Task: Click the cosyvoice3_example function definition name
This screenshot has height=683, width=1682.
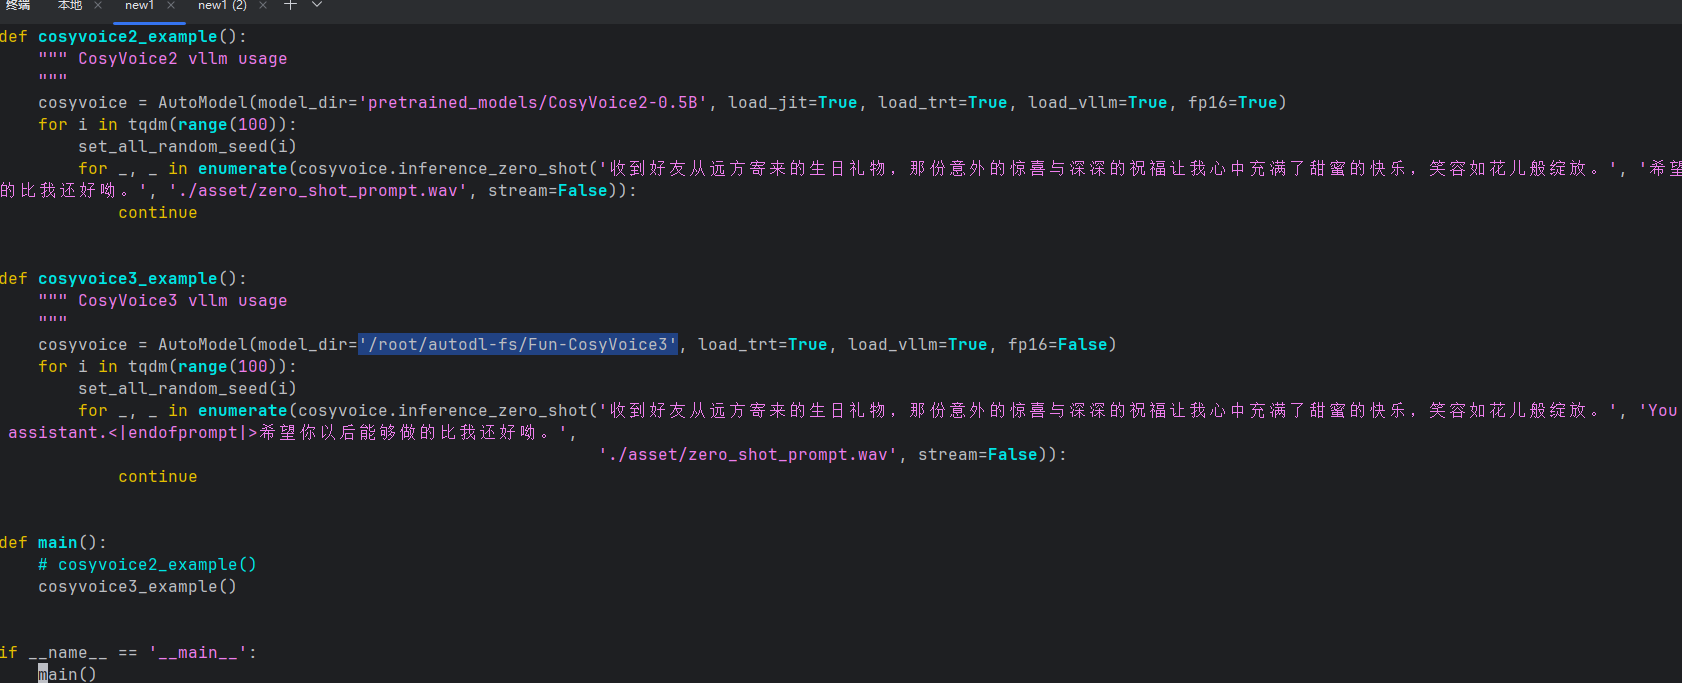Action: click(x=127, y=279)
